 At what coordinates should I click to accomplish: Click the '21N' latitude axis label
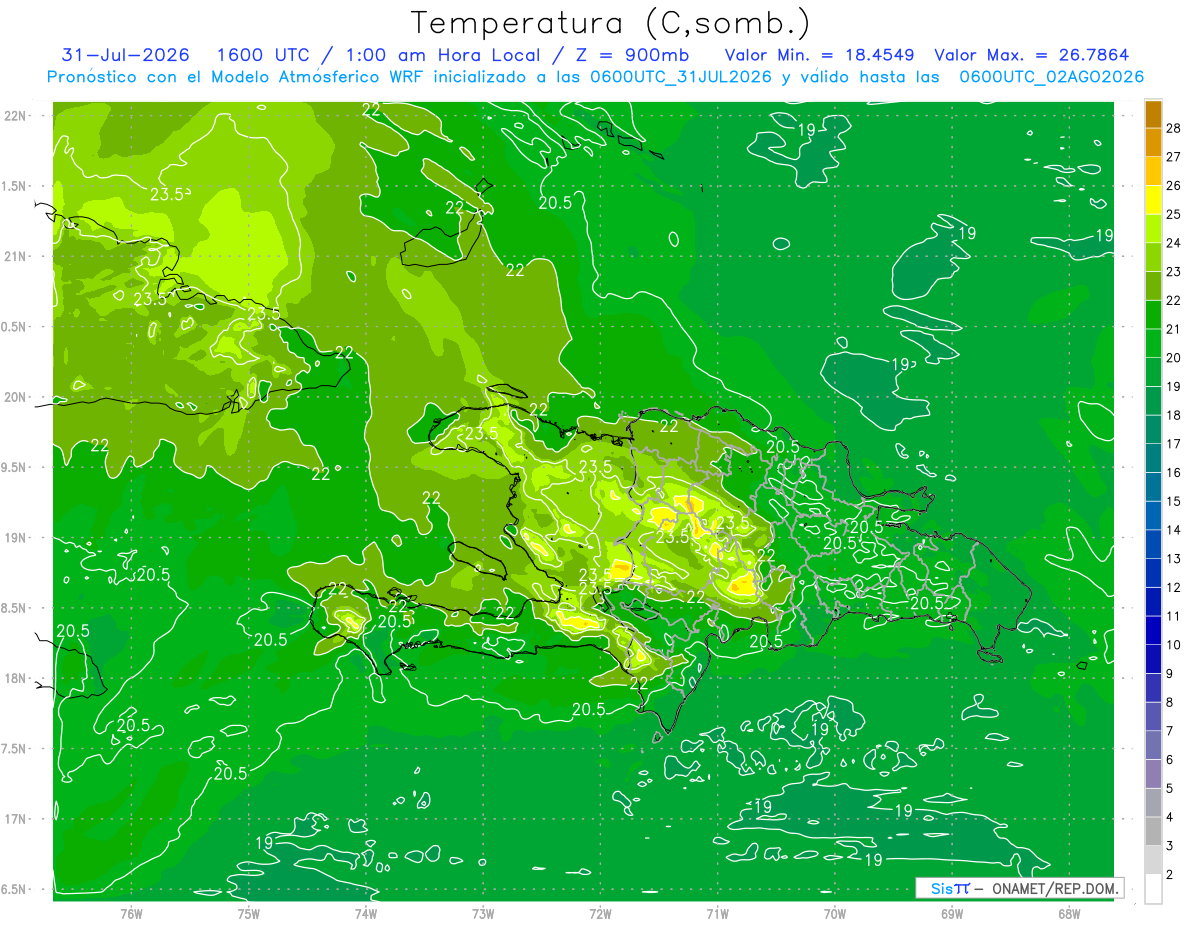(16, 256)
